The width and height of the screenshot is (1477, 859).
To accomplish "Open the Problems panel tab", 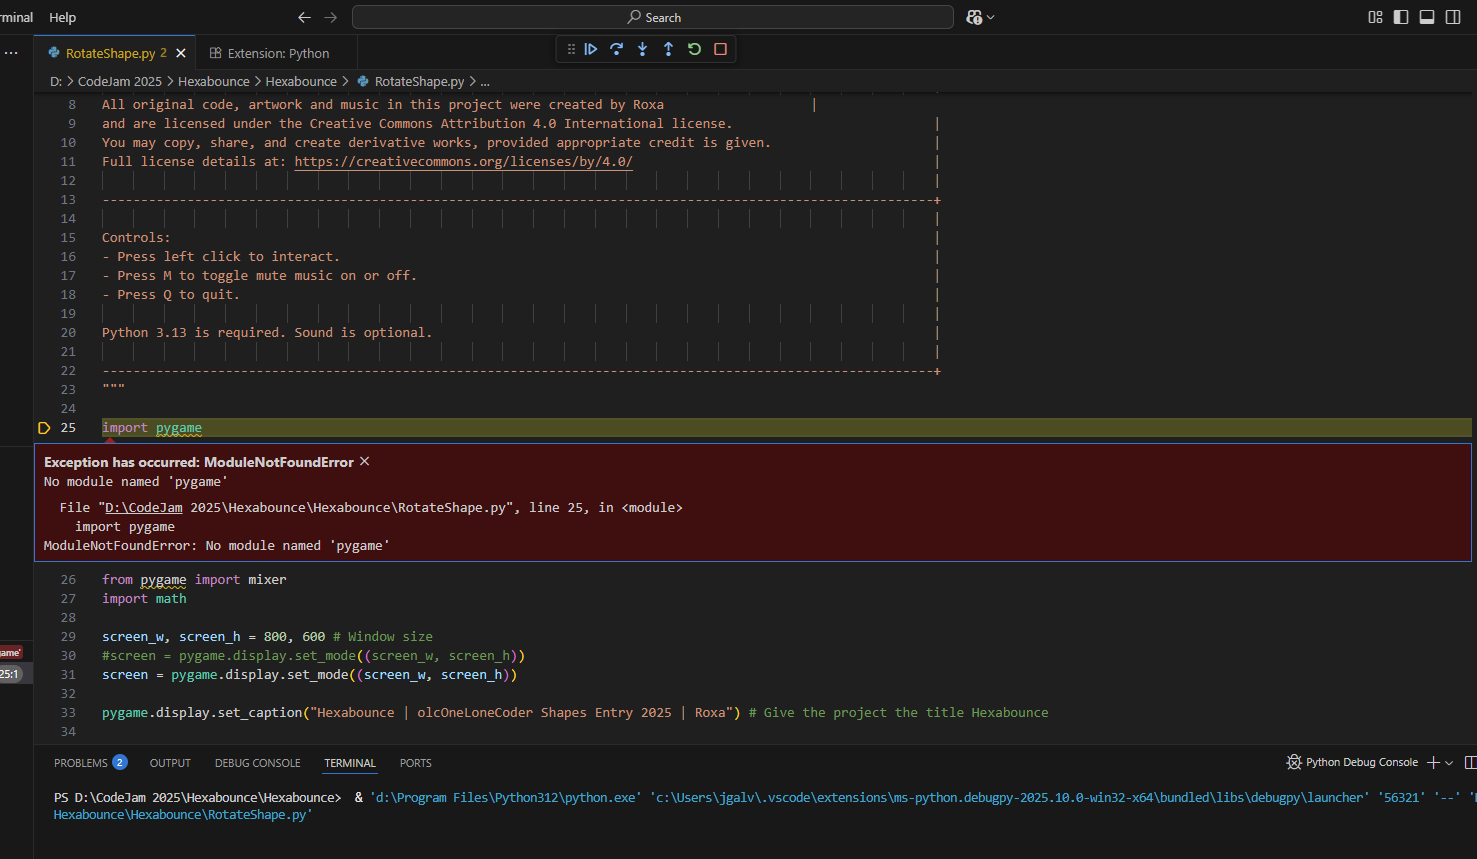I will [x=81, y=763].
